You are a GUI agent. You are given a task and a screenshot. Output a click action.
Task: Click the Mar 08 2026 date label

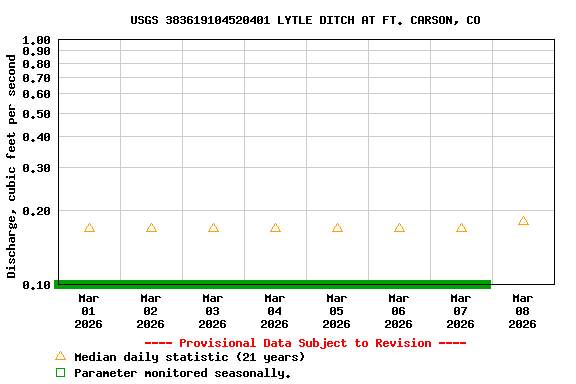pos(522,311)
